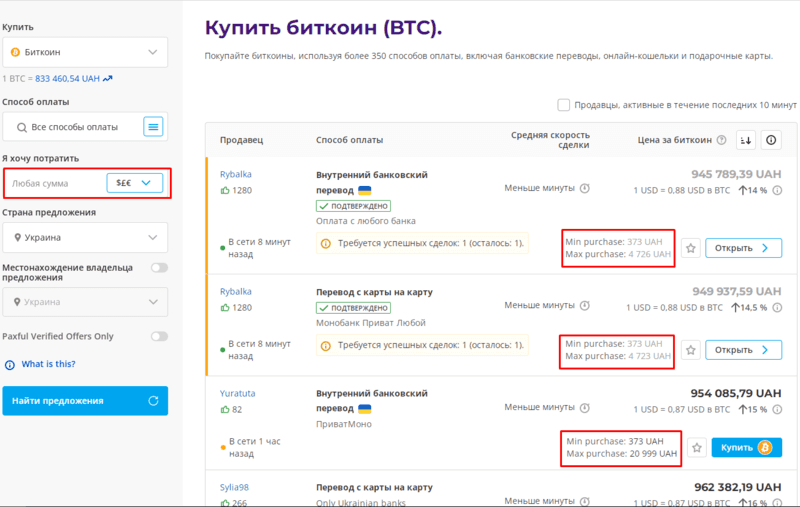Click the Средняя скорость сделки column header
This screenshot has height=507, width=800.
tap(551, 140)
